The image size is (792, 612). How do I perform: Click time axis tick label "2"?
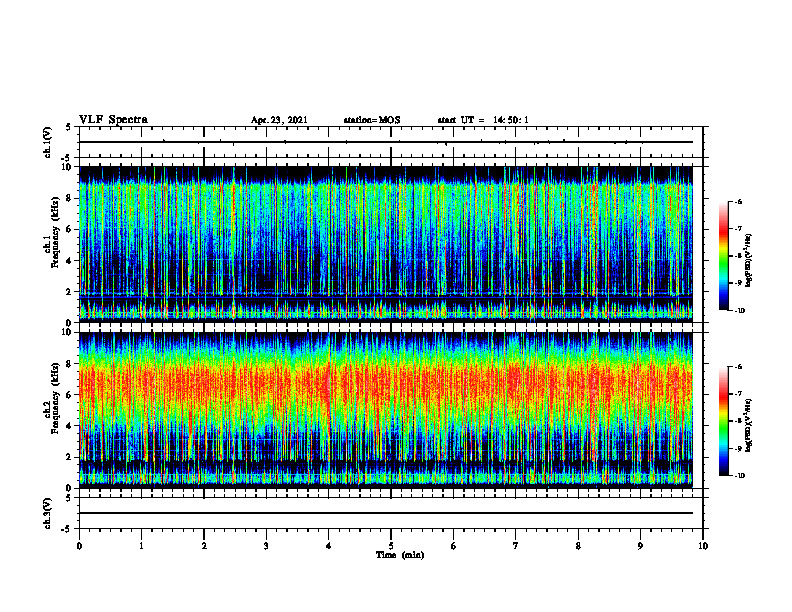pyautogui.click(x=204, y=546)
